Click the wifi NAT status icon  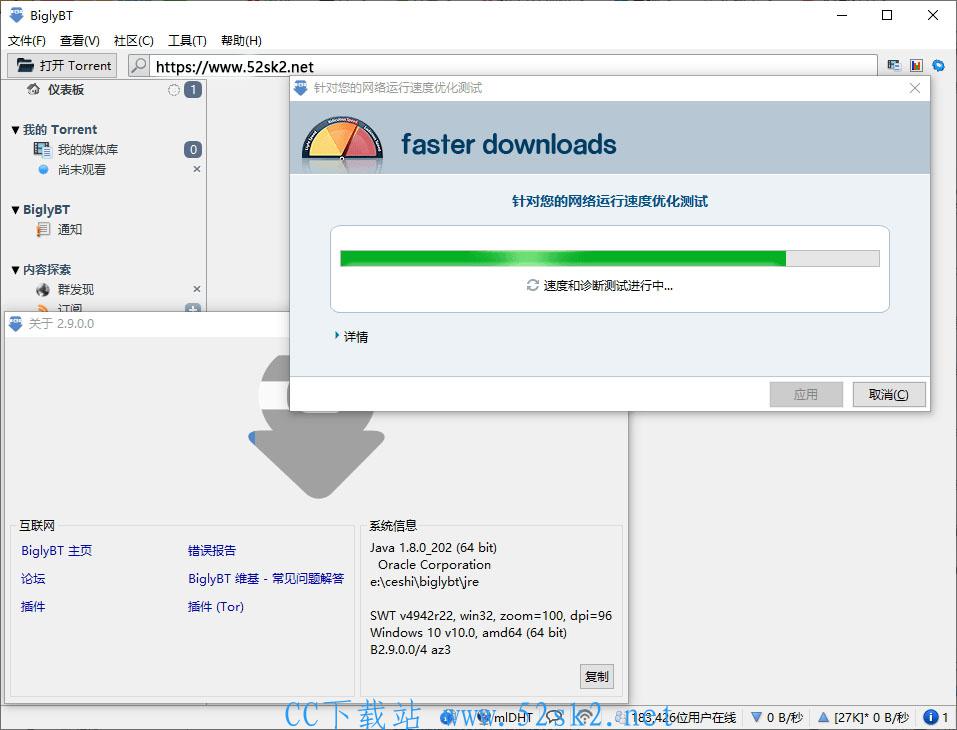[x=585, y=717]
